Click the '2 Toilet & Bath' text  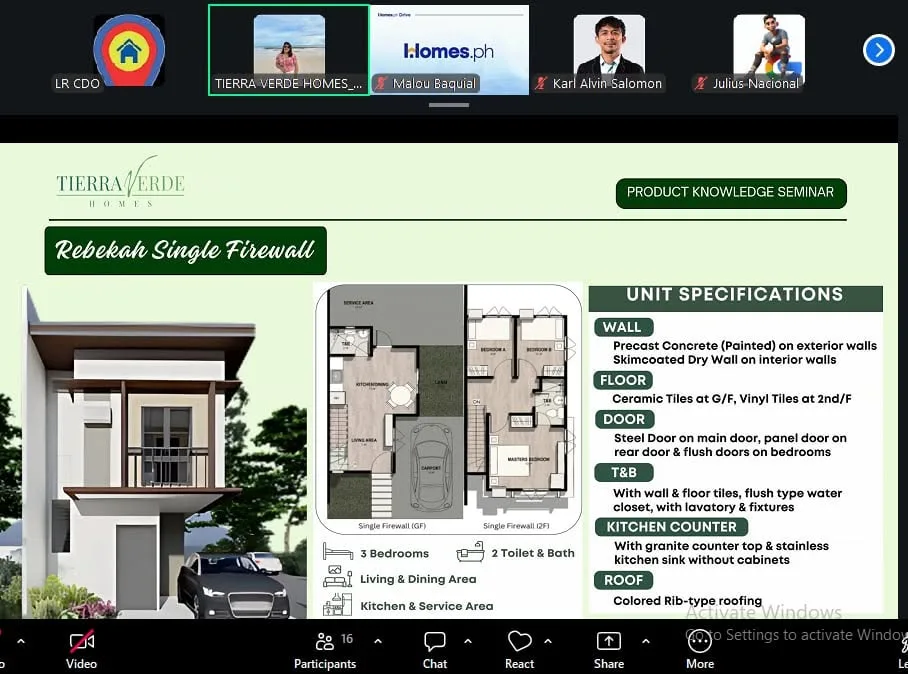(x=533, y=553)
